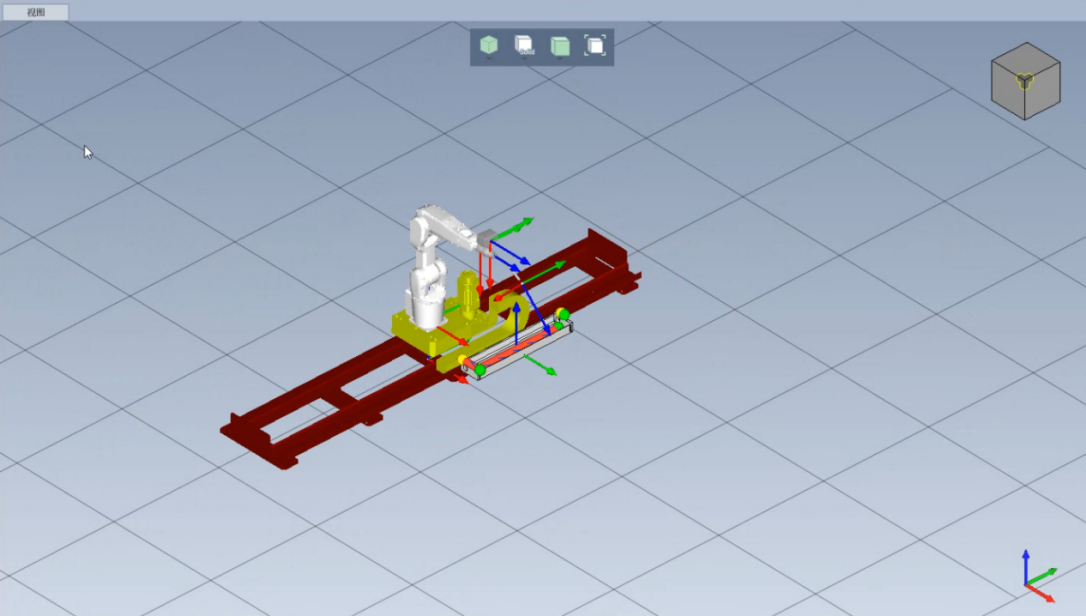Click the yellow highlighted corner of navigation cube
1086x616 pixels.
coord(1024,80)
